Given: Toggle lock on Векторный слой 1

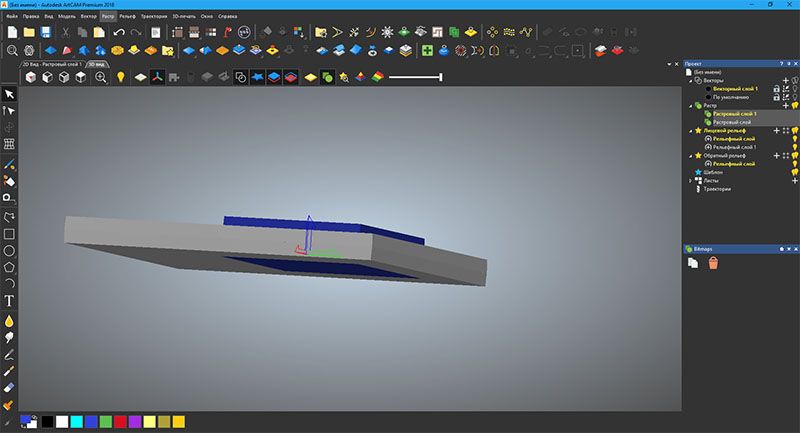Looking at the screenshot, I should tap(777, 89).
